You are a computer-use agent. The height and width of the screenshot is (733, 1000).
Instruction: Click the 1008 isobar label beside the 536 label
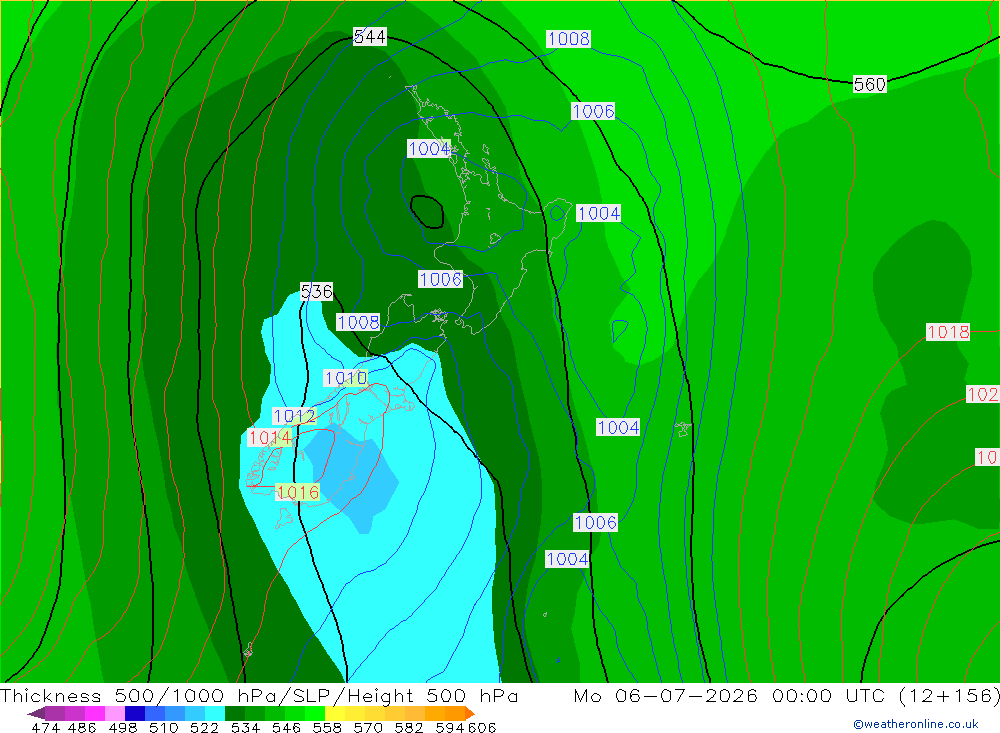[358, 322]
